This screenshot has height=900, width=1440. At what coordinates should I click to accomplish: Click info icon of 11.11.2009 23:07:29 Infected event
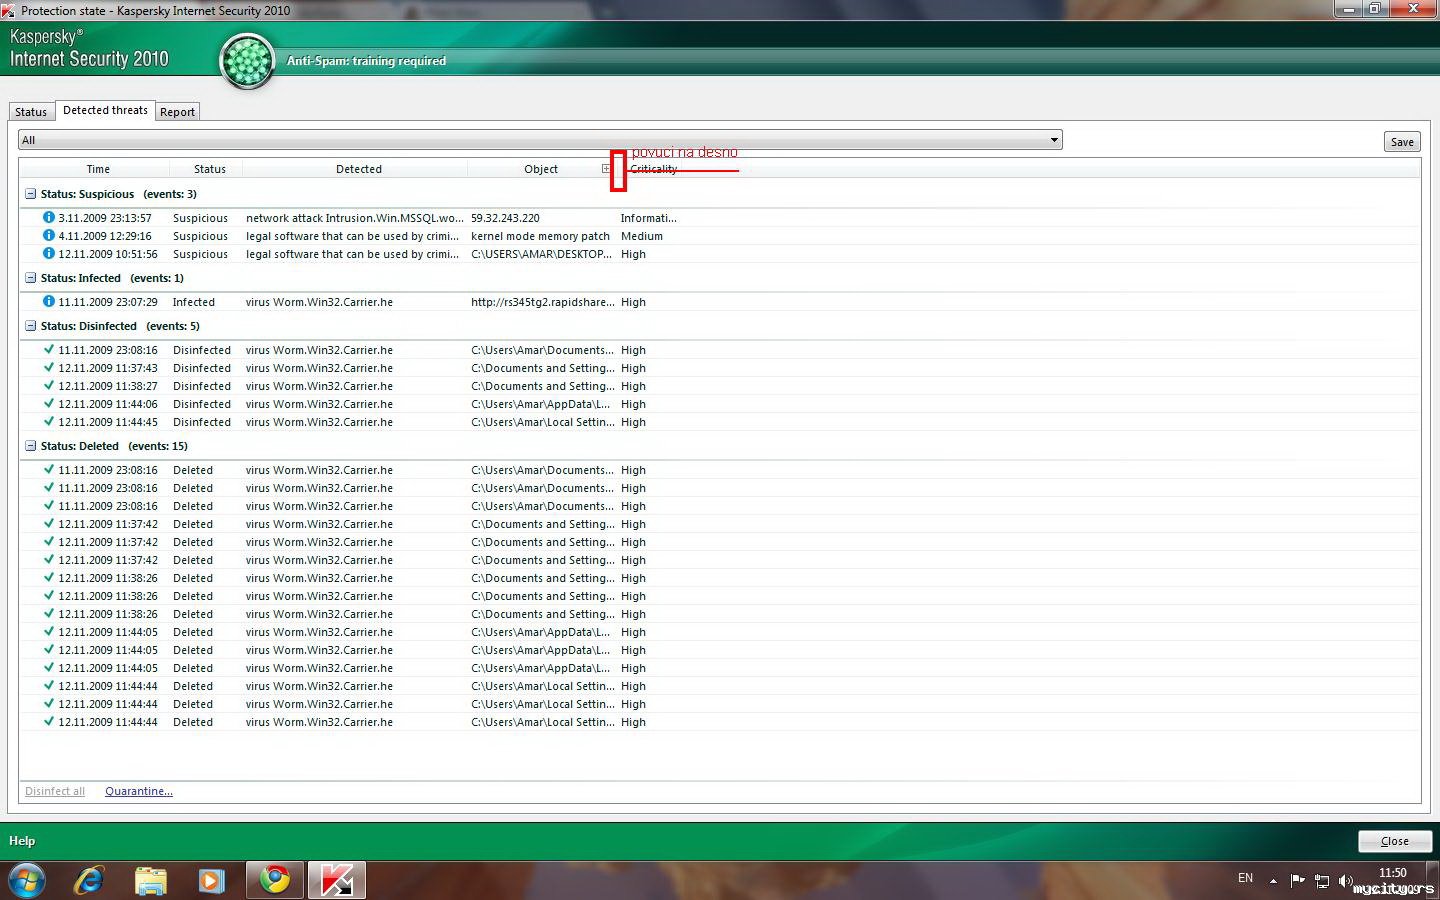pyautogui.click(x=49, y=301)
